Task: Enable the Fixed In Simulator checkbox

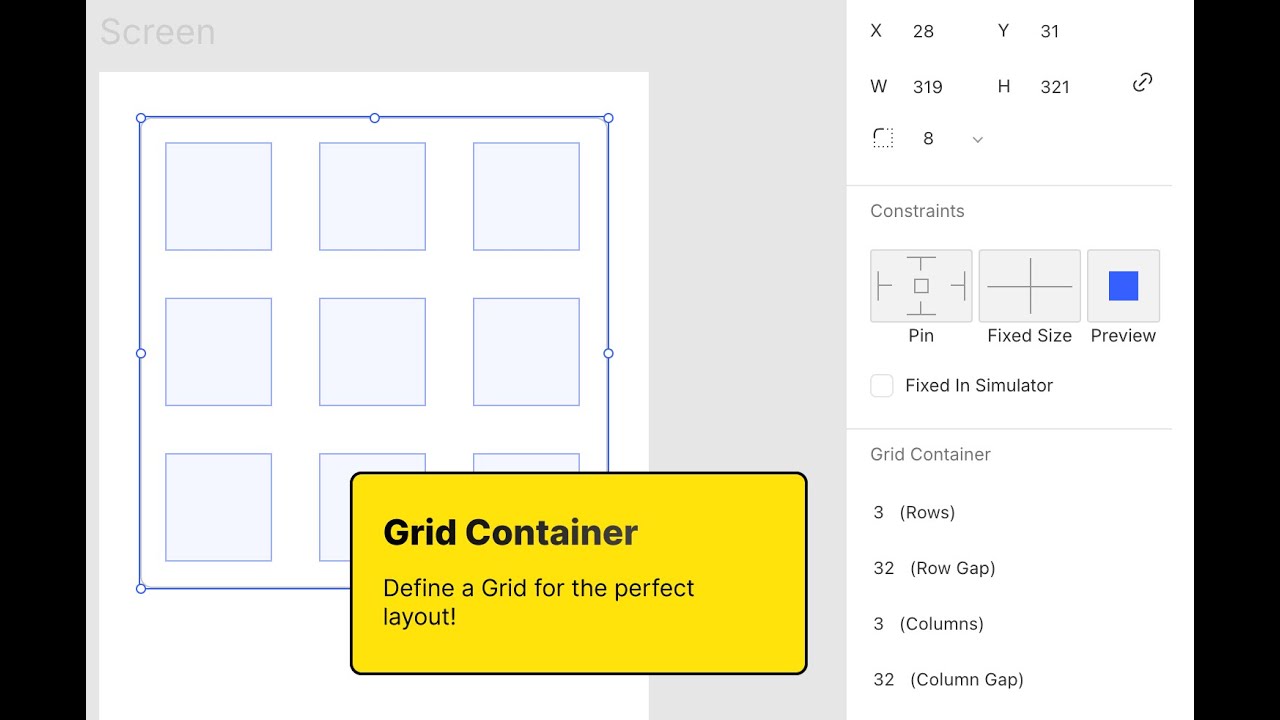Action: (881, 385)
